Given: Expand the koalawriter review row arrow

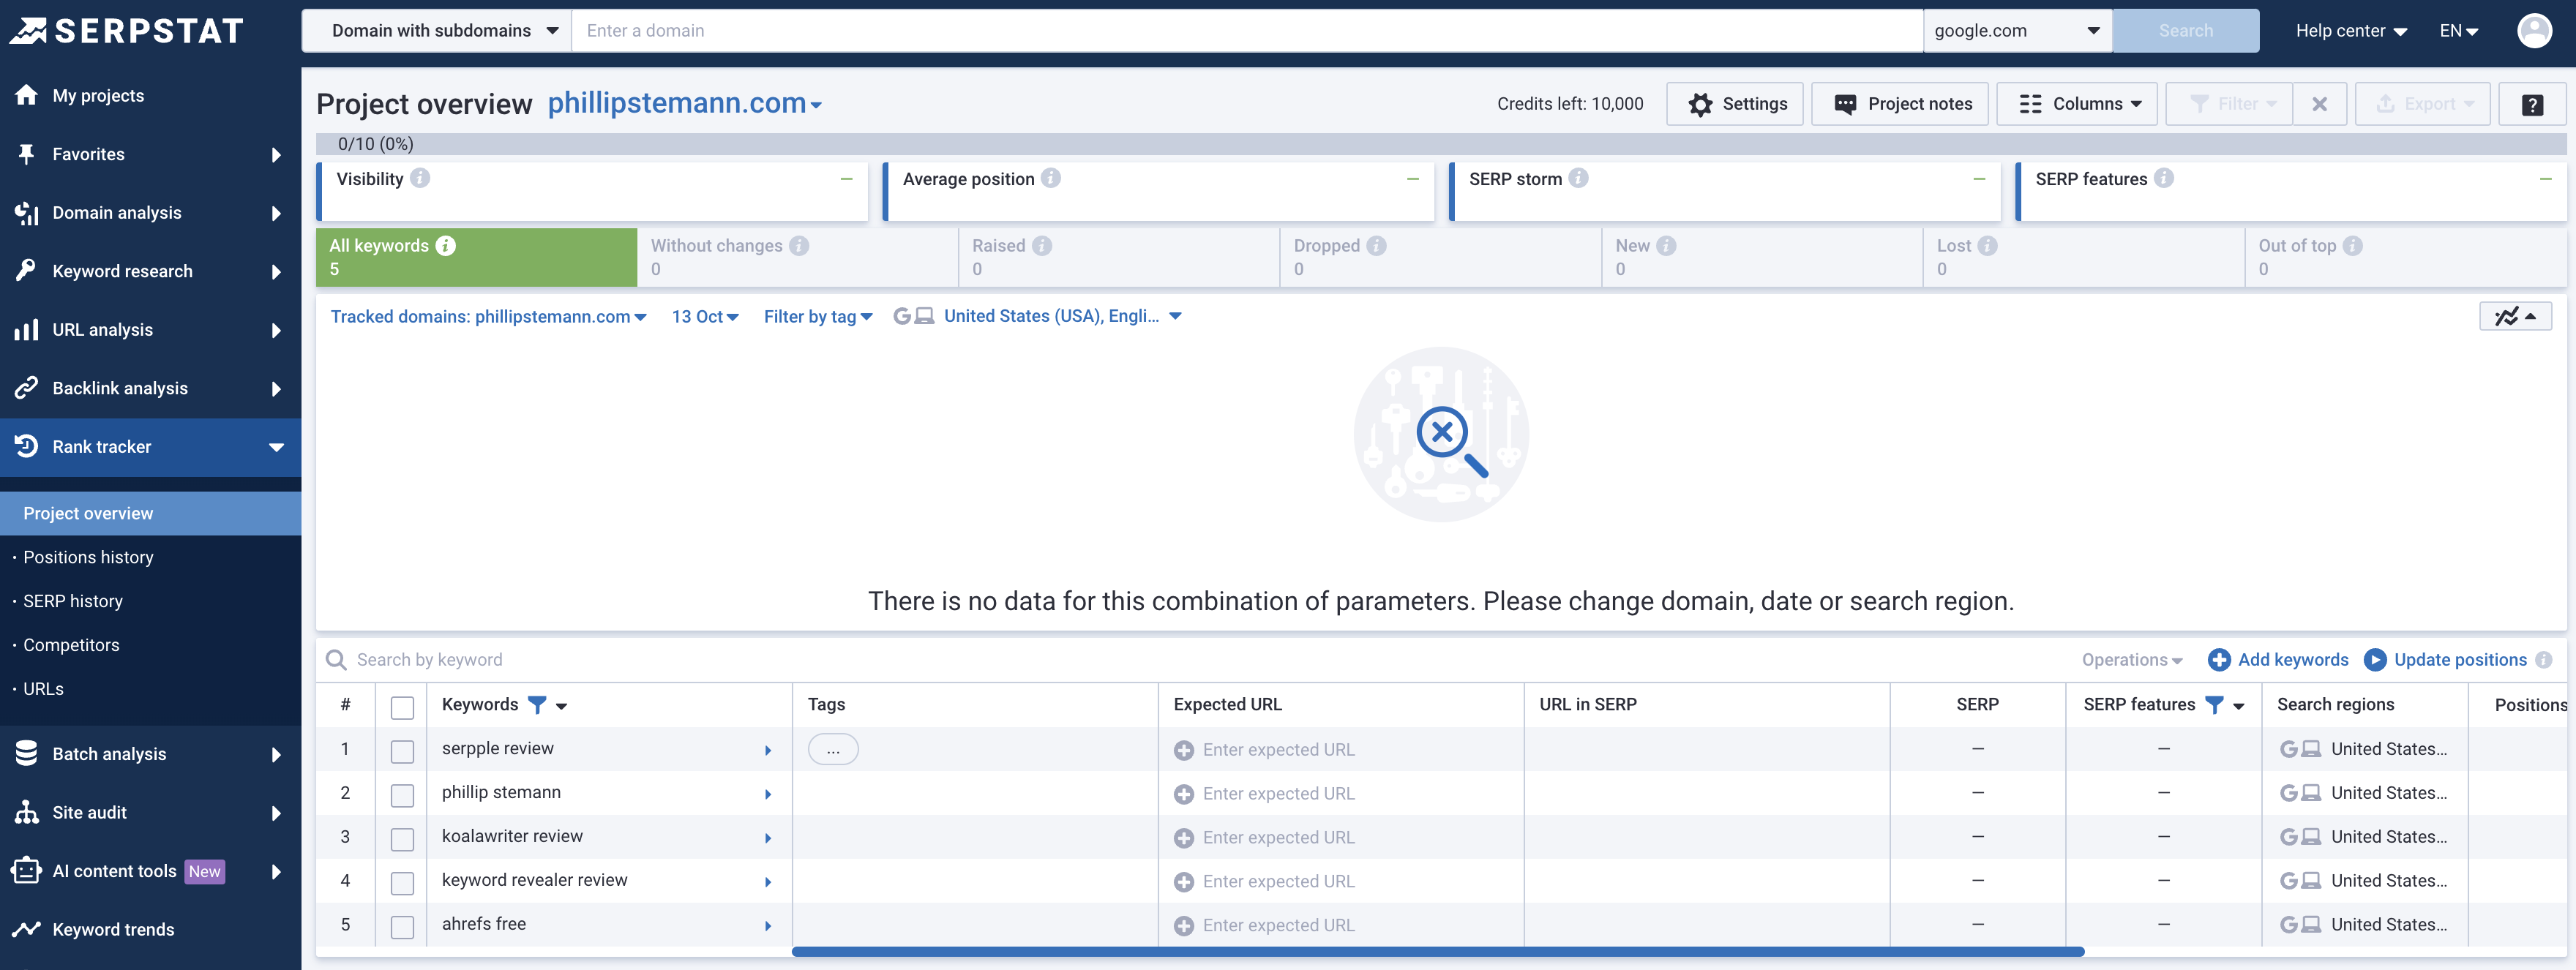Looking at the screenshot, I should 768,838.
